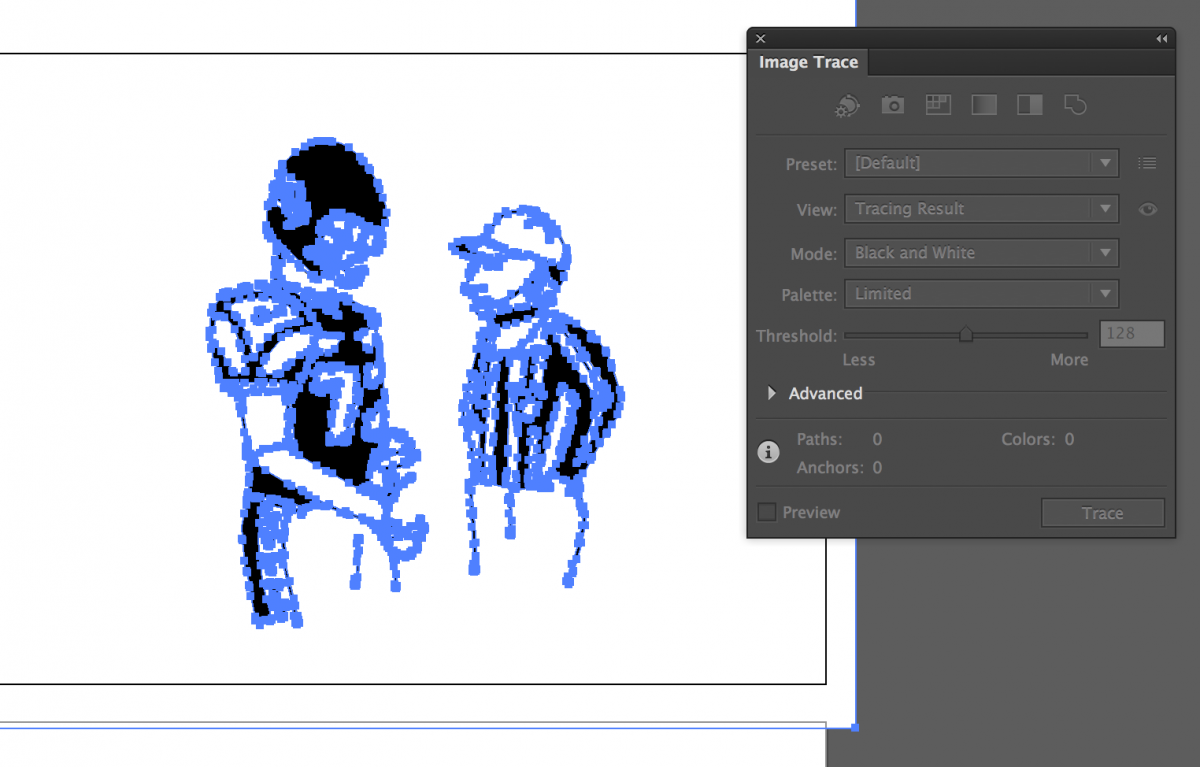Select the Grayscale gradient preset icon

coord(984,104)
